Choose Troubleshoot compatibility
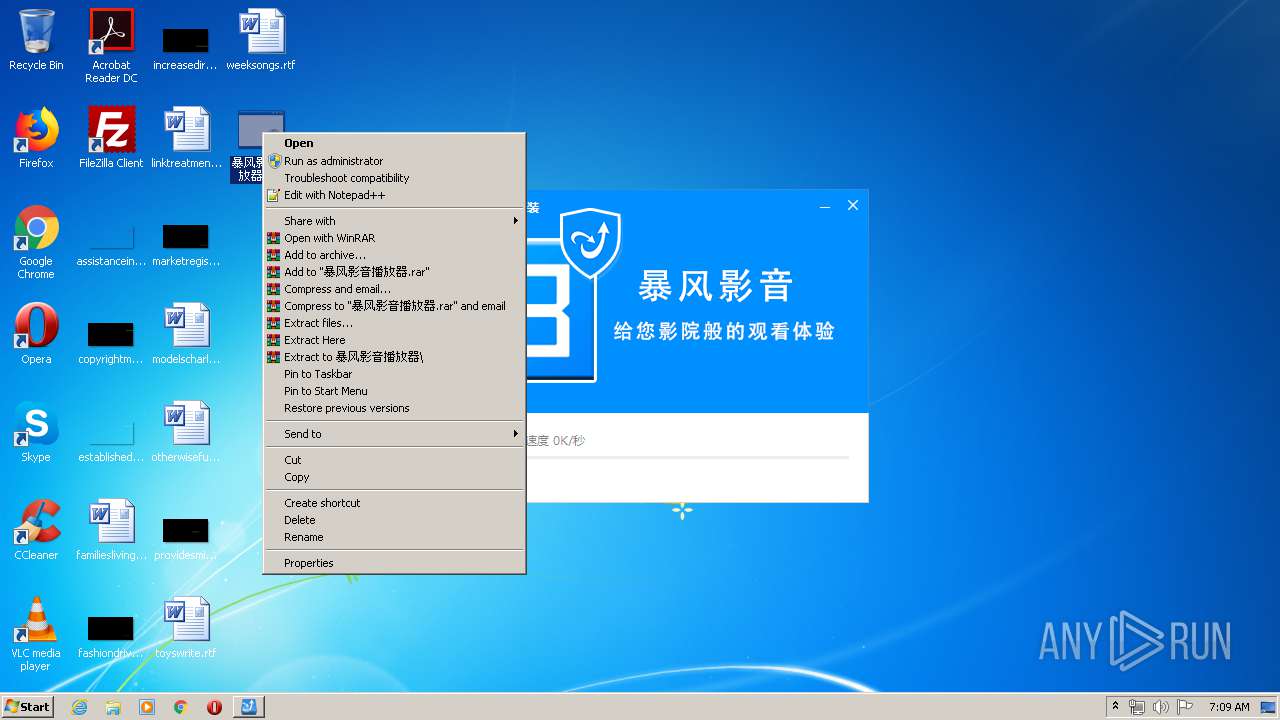This screenshot has width=1280, height=720. 394,178
